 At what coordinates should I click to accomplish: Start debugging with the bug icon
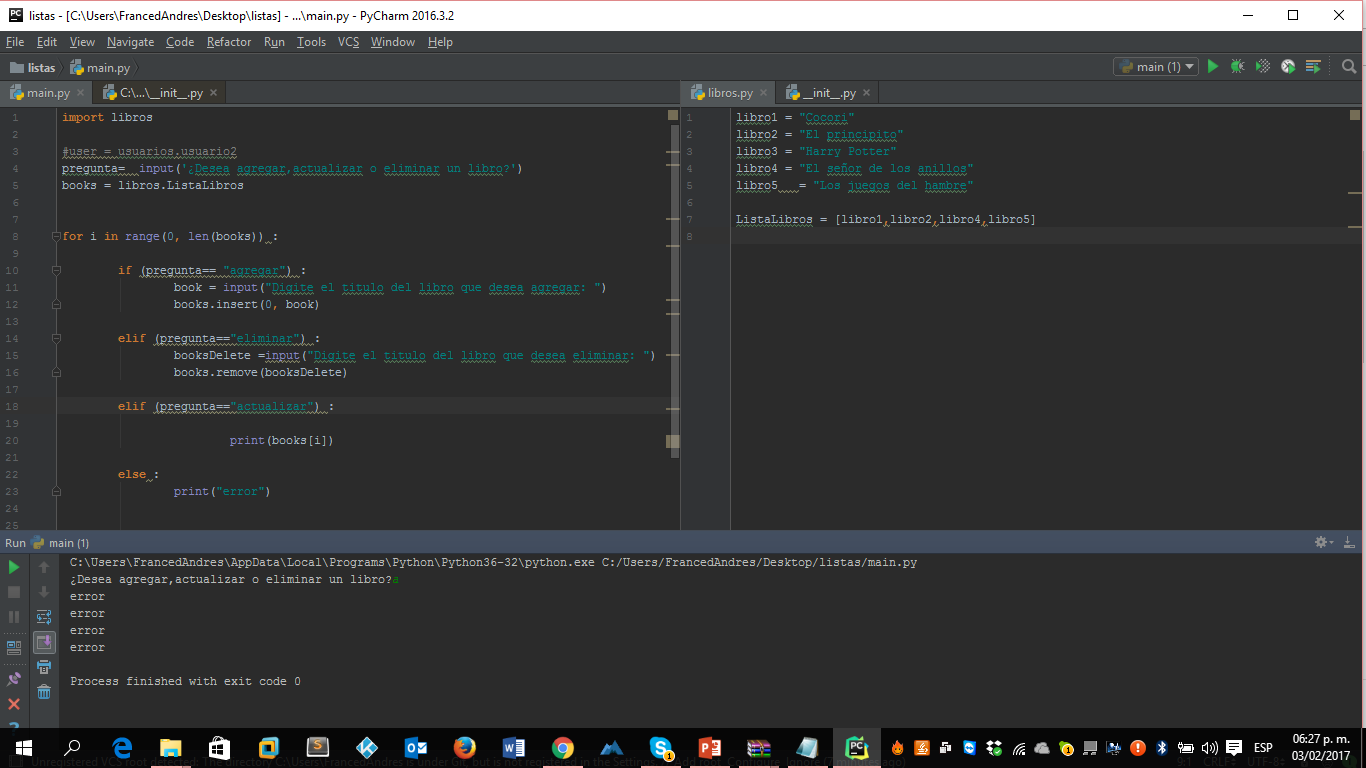pos(1237,67)
